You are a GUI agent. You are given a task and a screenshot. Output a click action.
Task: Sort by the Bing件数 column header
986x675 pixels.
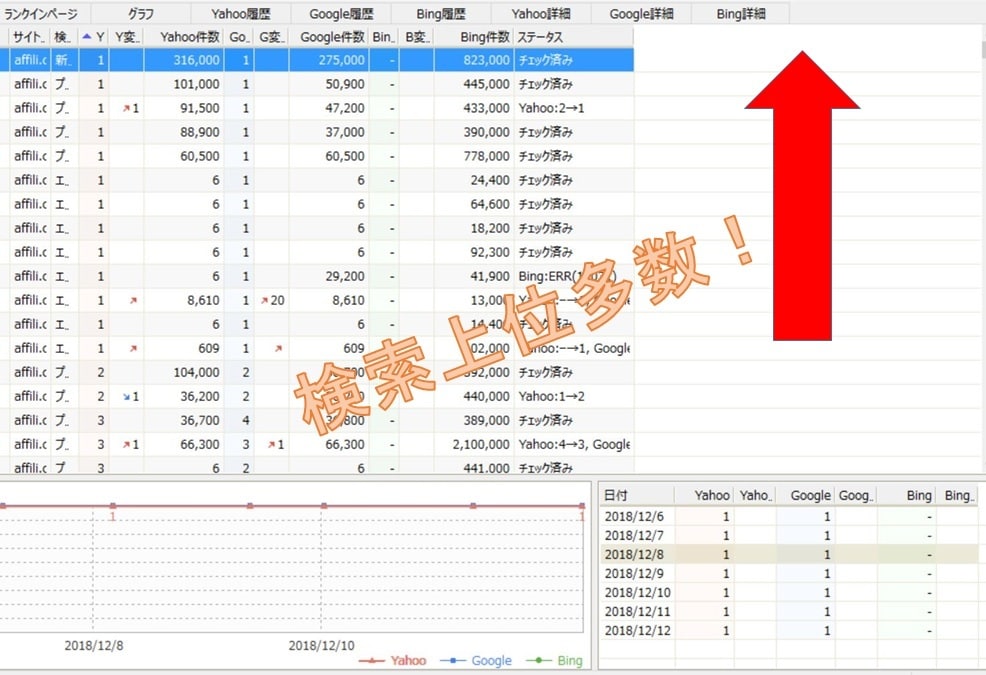coord(474,37)
